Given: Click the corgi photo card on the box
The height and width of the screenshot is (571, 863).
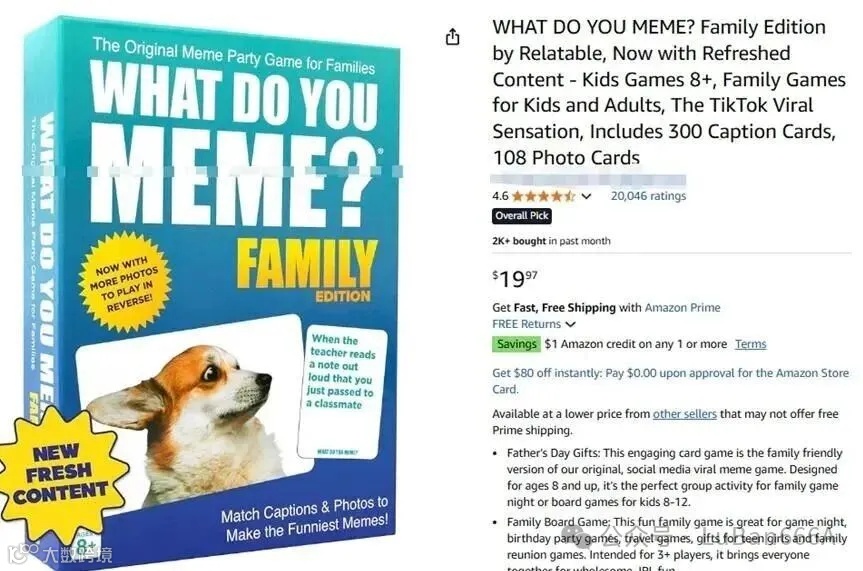Looking at the screenshot, I should click(x=193, y=410).
